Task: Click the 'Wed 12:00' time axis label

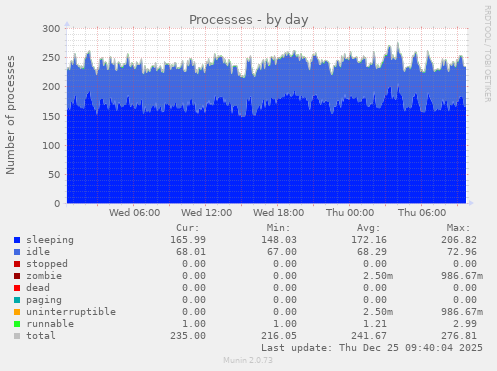Action: [206, 213]
